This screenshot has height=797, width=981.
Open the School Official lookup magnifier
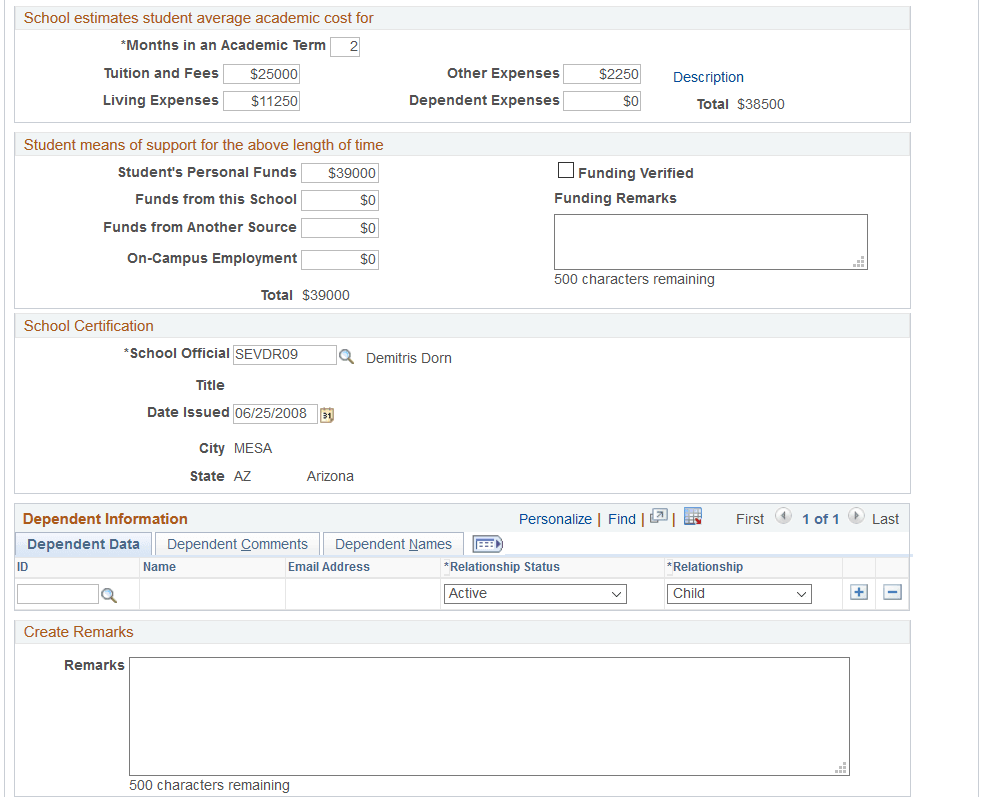pyautogui.click(x=347, y=355)
